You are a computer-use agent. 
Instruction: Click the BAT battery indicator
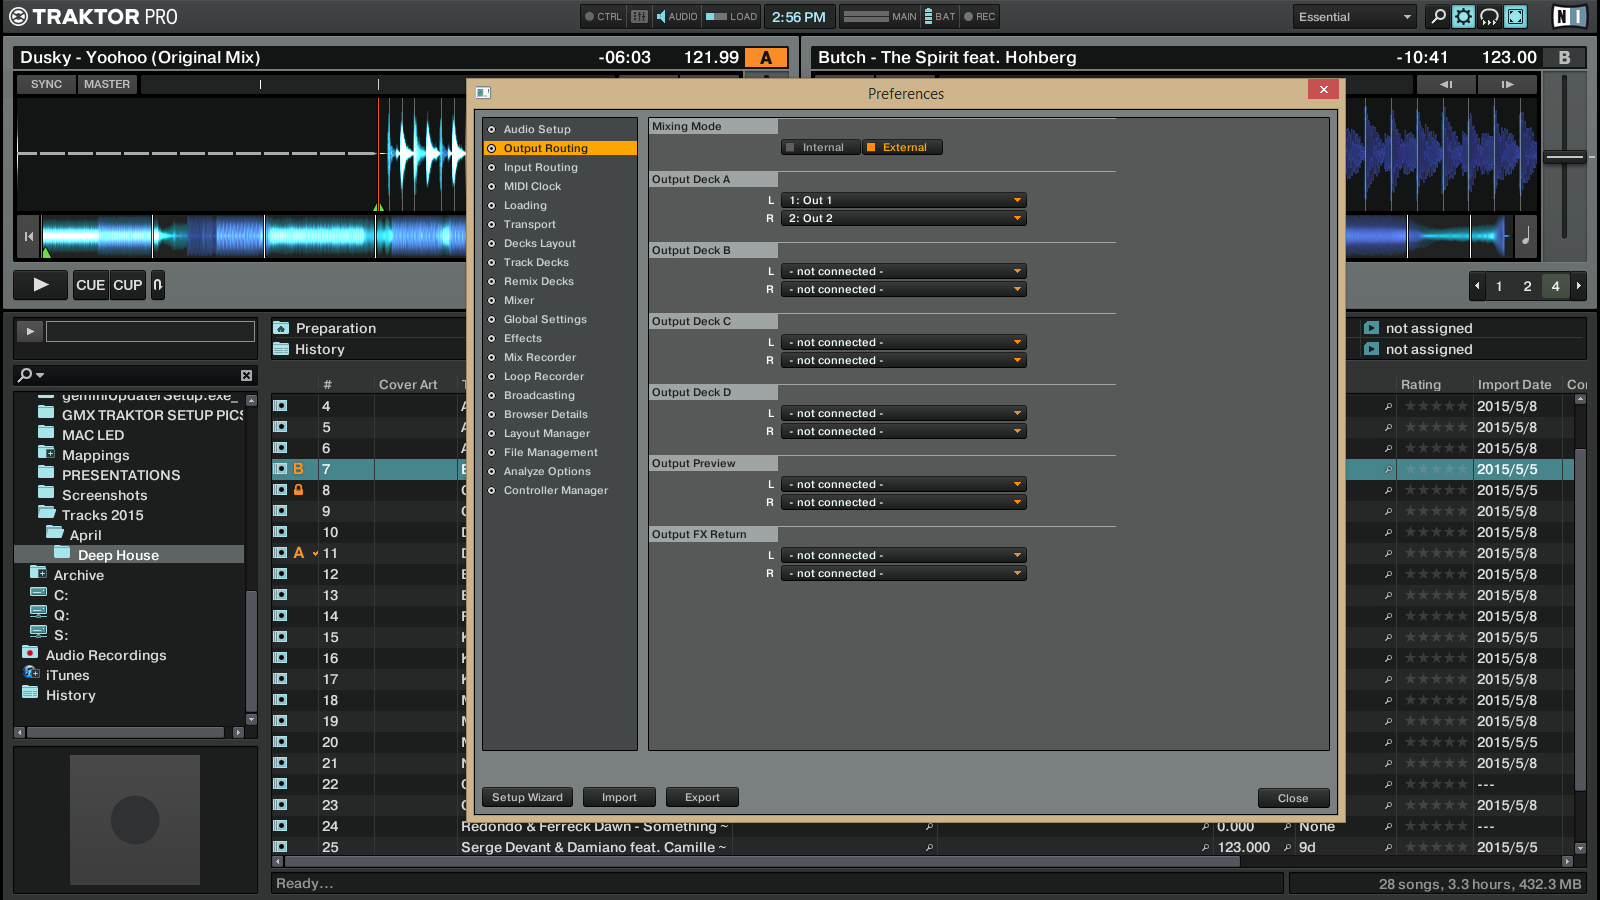tap(940, 16)
